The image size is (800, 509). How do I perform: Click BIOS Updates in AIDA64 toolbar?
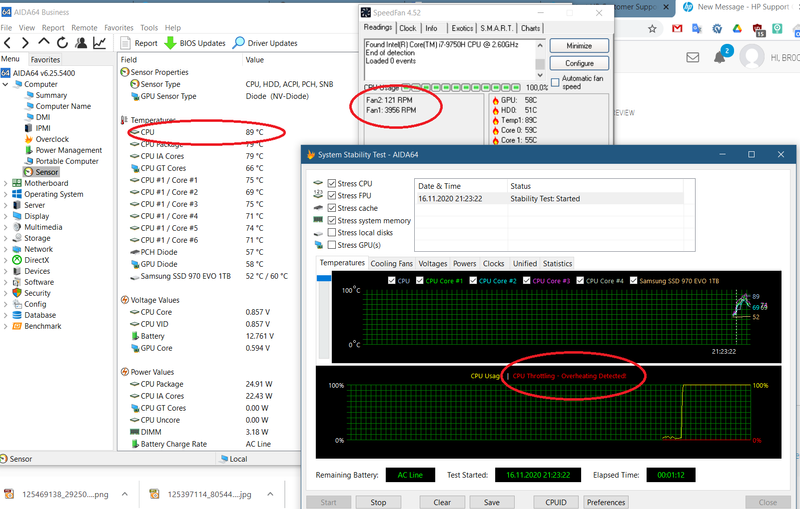(x=195, y=43)
